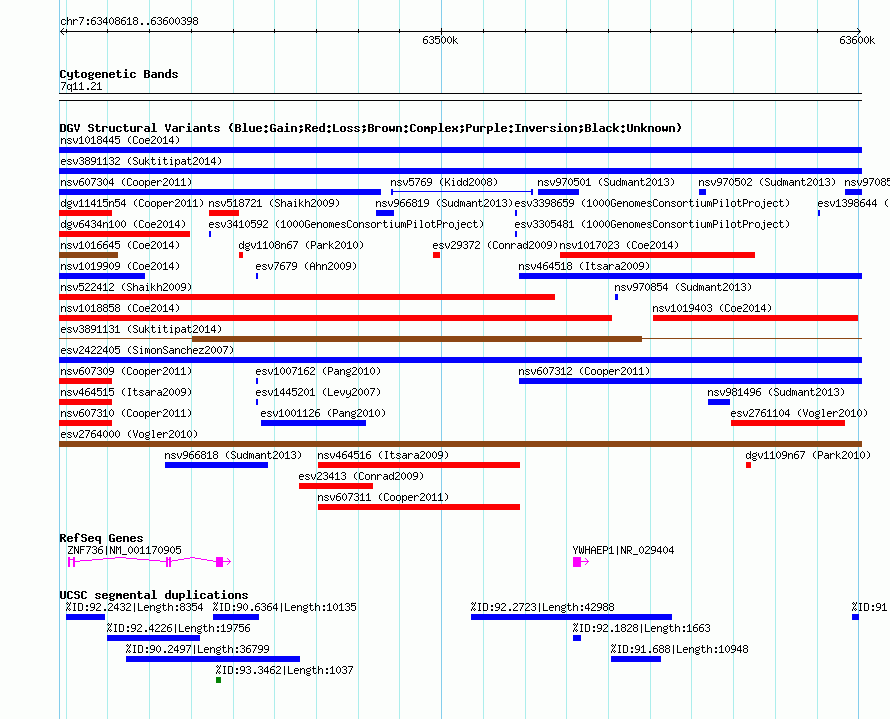Click nsv966819 (Sudmant2013) label
This screenshot has height=719, width=890.
click(x=444, y=203)
